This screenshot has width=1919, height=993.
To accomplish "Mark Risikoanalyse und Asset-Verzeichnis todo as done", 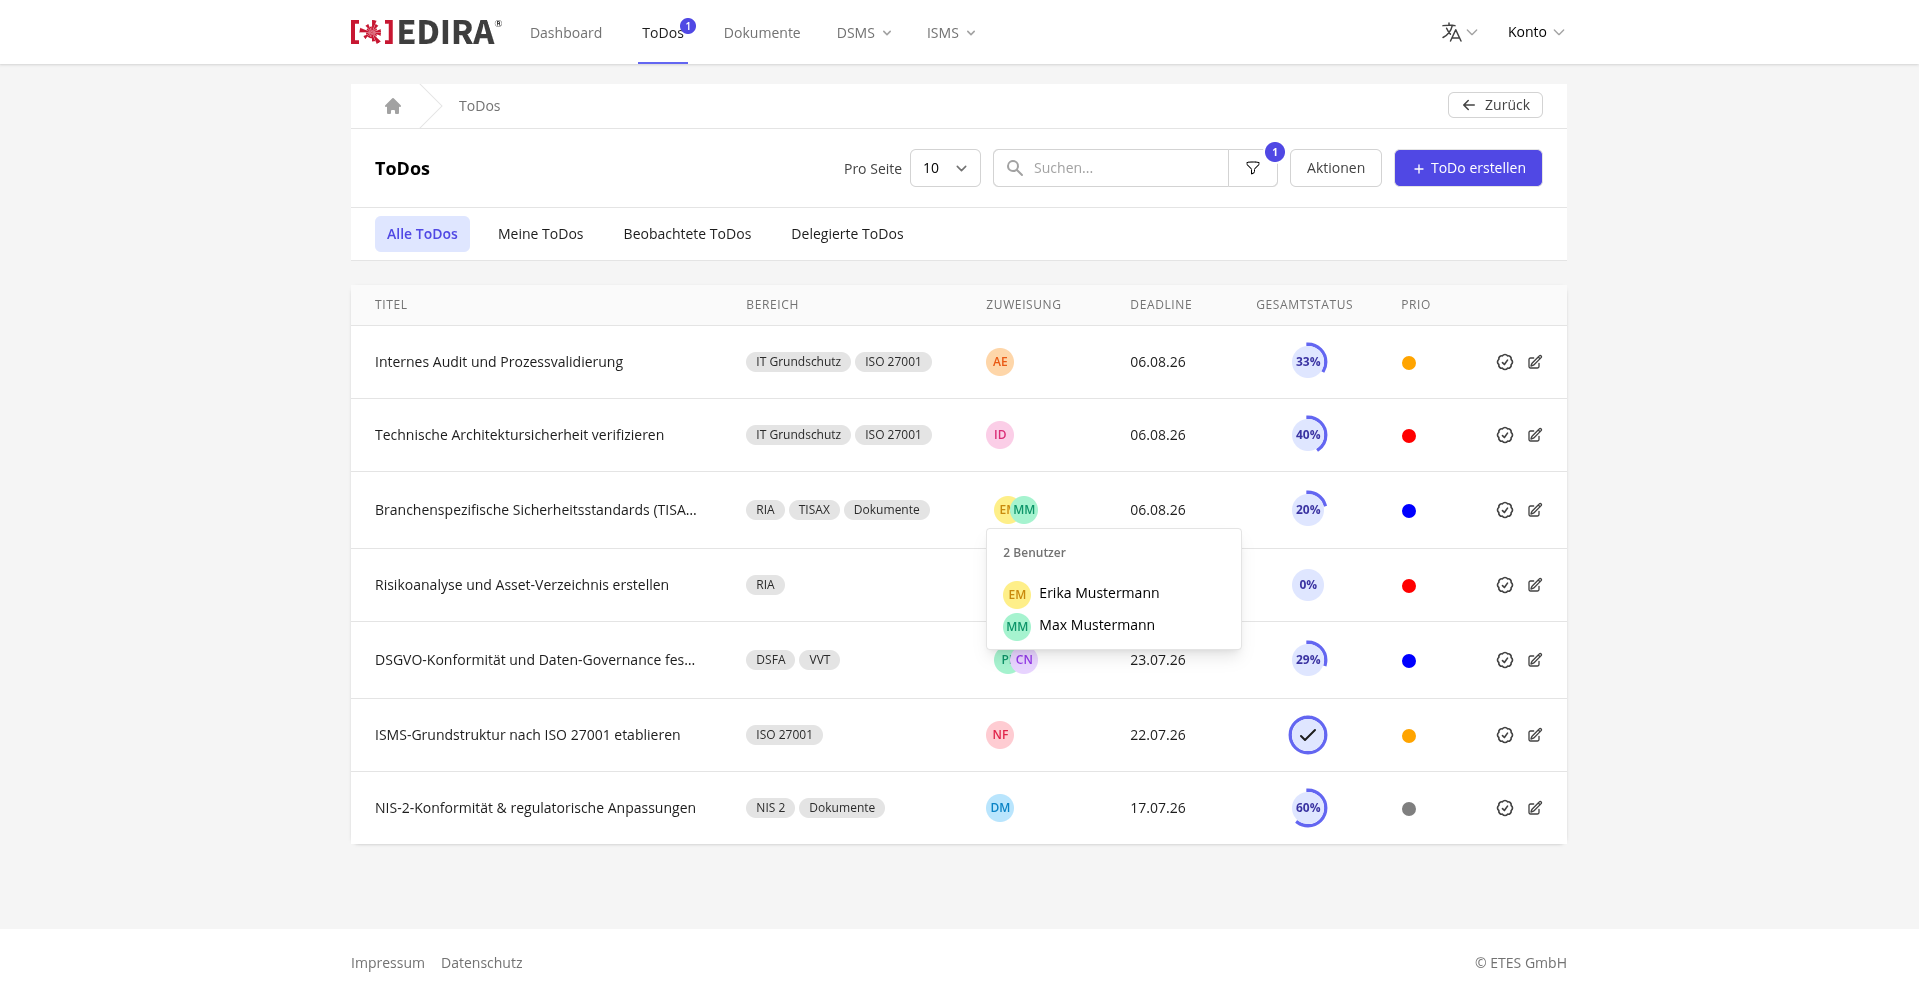I will tap(1505, 585).
